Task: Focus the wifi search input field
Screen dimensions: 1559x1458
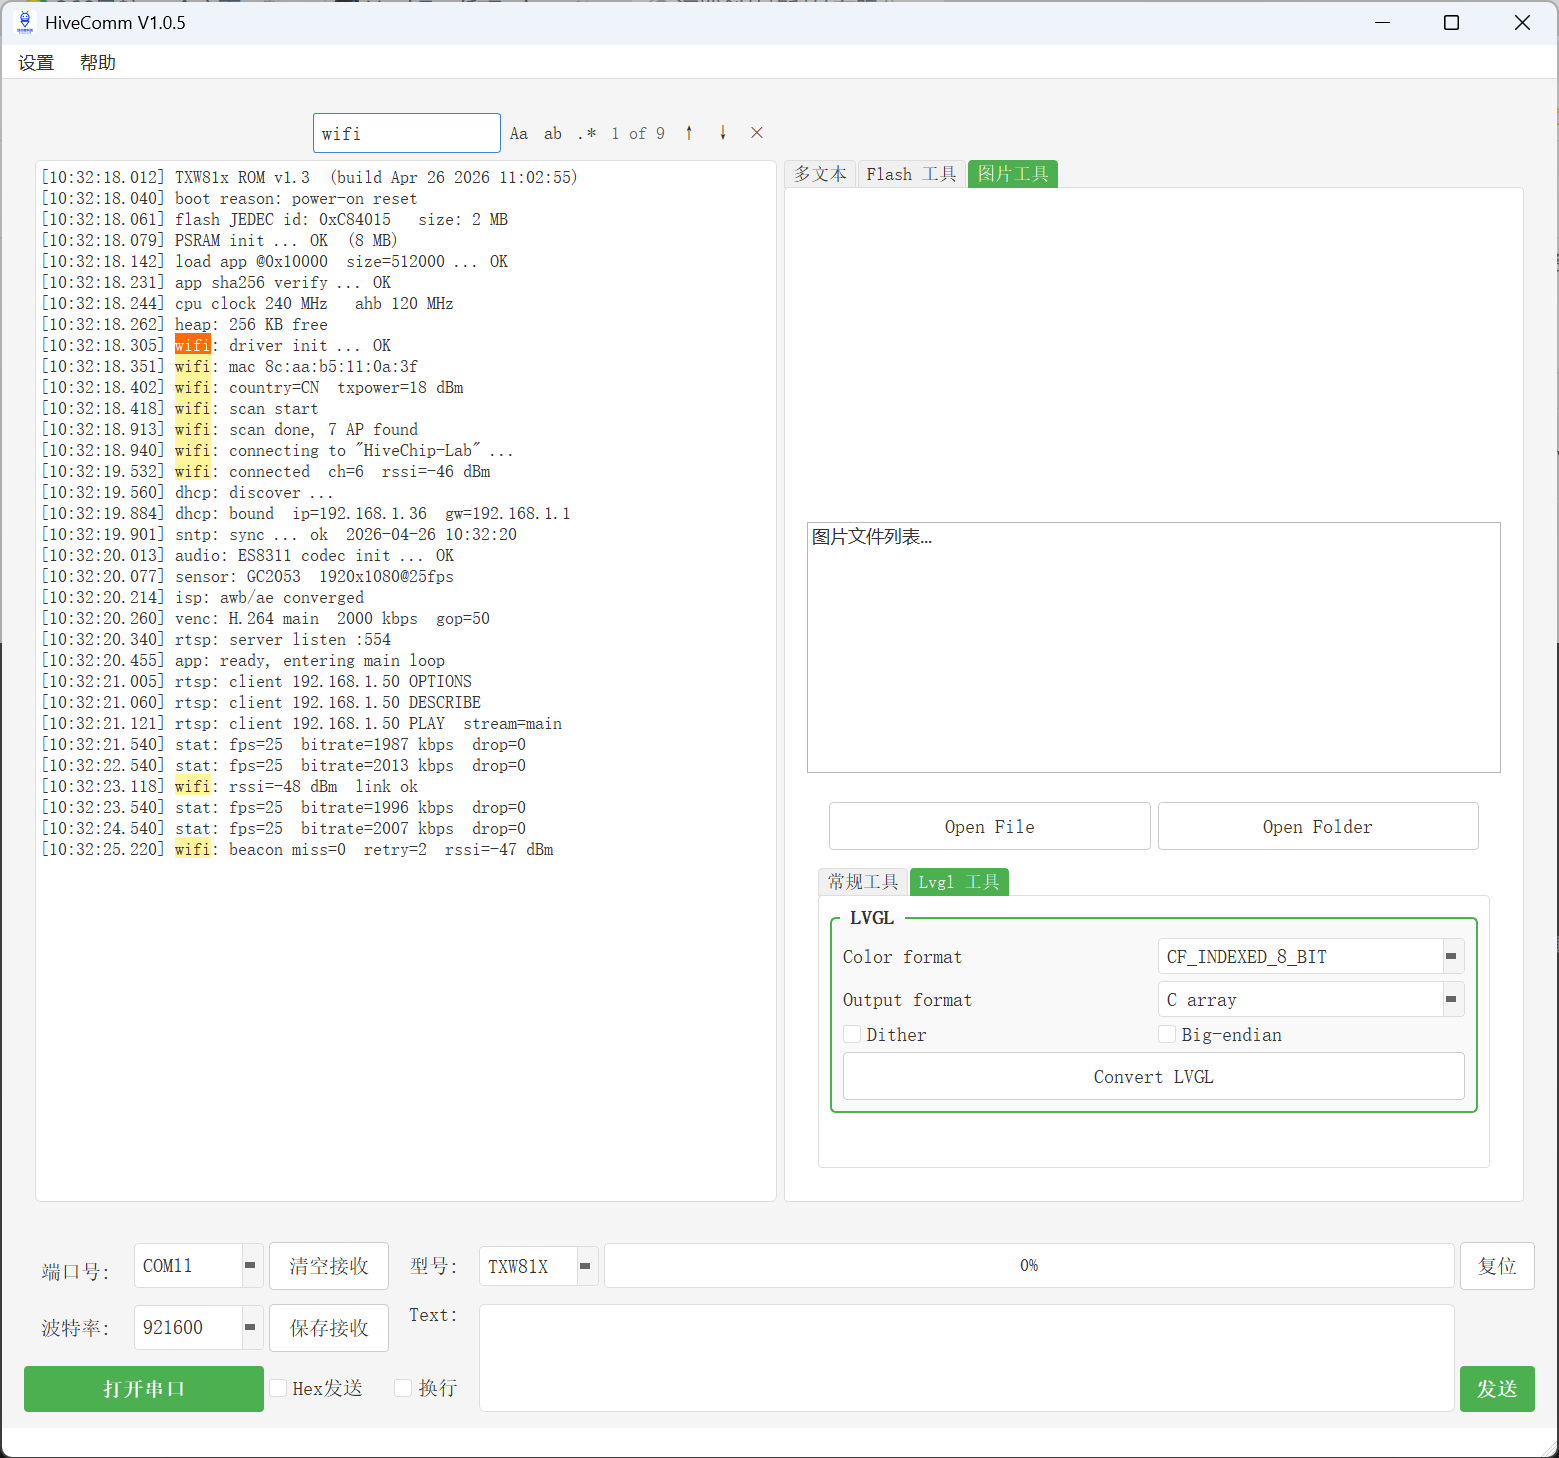Action: point(407,133)
